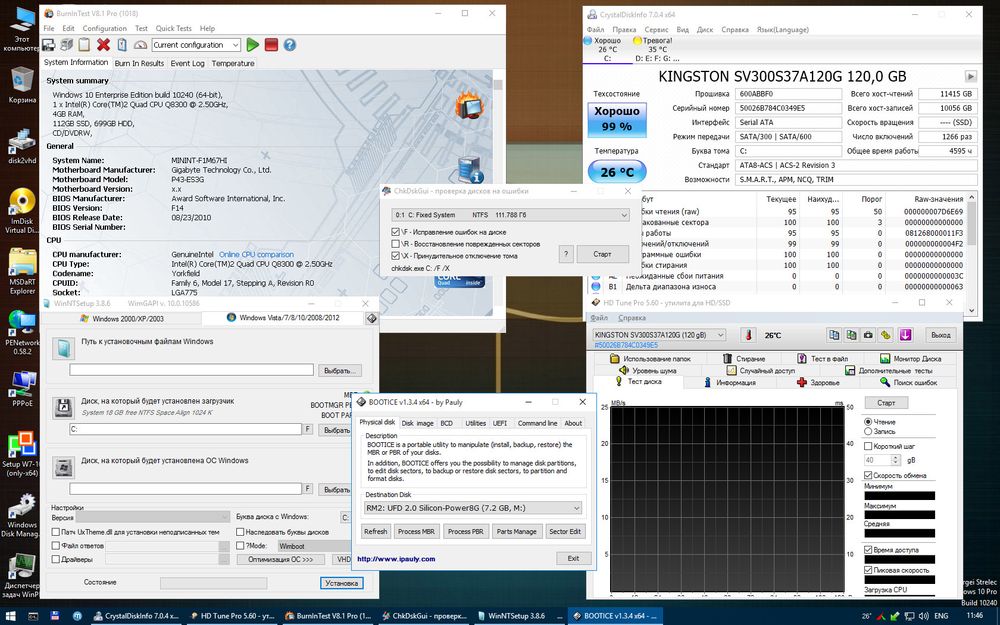Open the Current configuration dropdown in BurnInTest
The height and width of the screenshot is (625, 1000).
pos(196,45)
